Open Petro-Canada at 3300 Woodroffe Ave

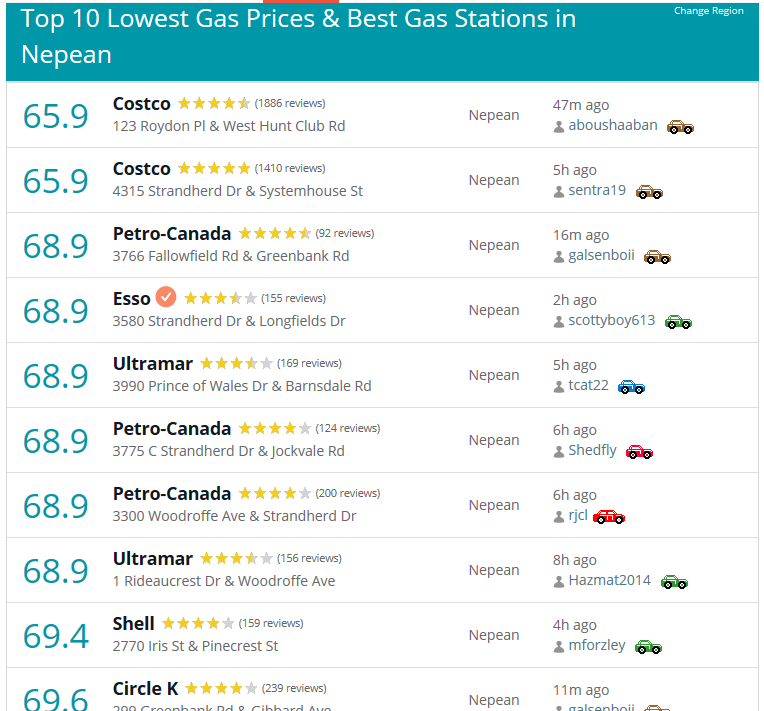point(172,494)
